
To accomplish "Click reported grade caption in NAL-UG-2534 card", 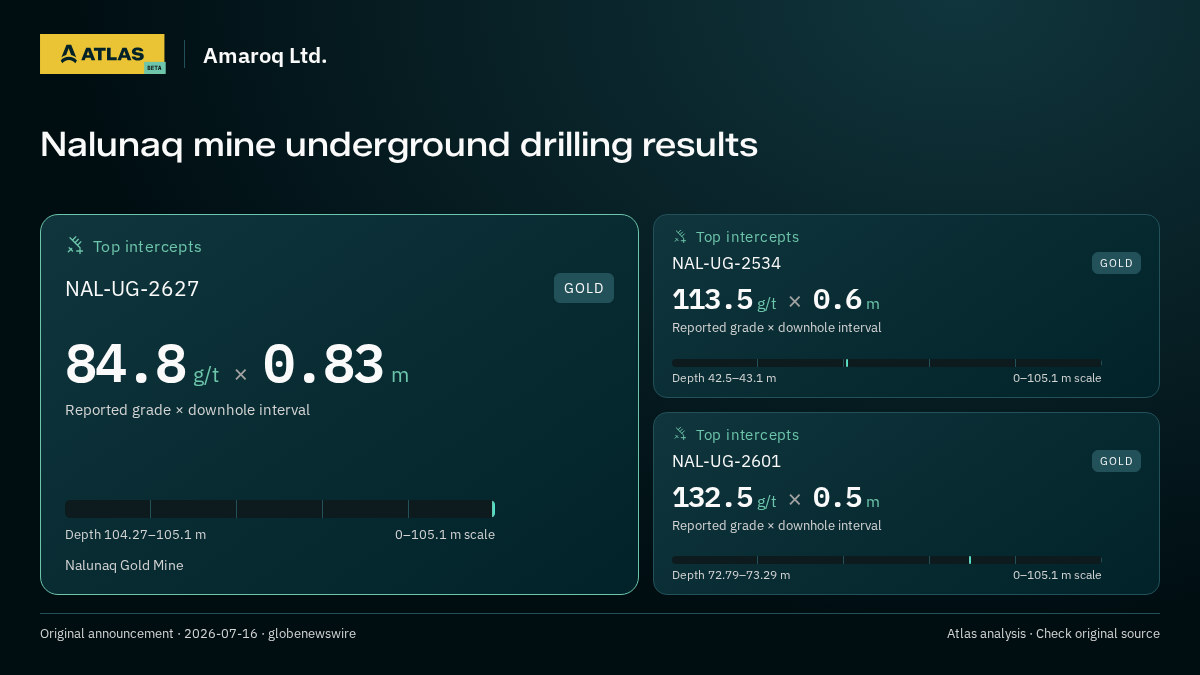I will 777,328.
